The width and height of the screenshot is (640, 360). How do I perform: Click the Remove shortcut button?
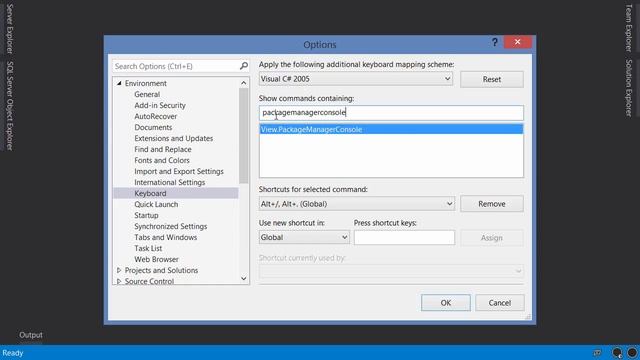(492, 204)
